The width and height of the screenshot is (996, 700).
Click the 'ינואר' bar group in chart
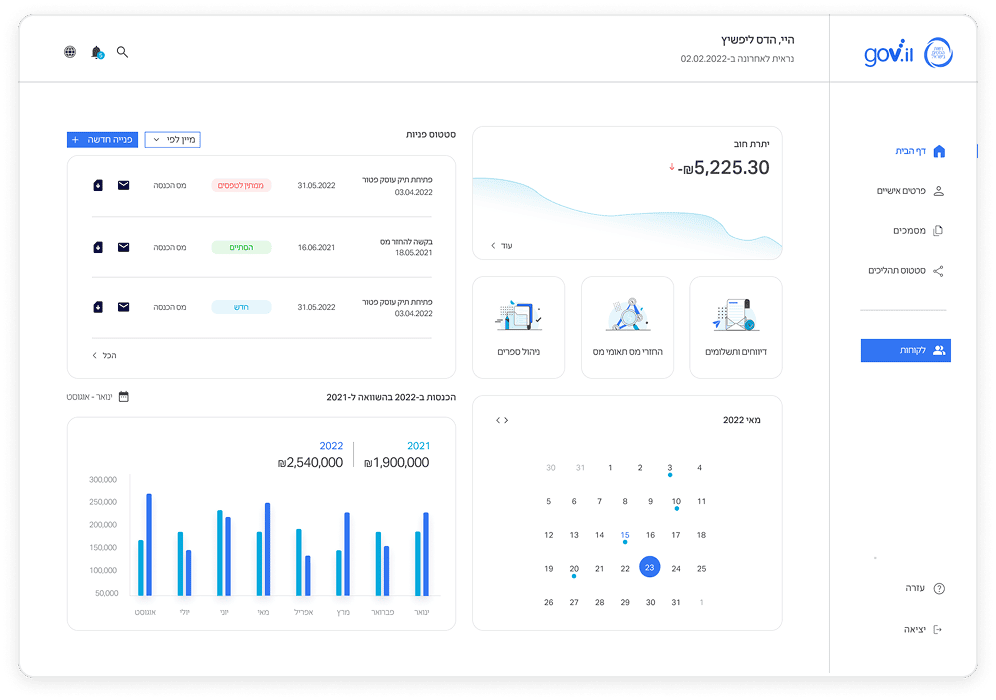[422, 554]
